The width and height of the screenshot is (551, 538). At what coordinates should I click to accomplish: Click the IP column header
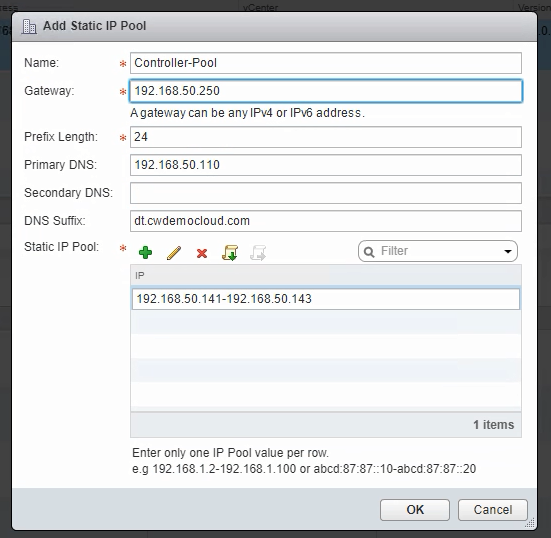pos(326,276)
